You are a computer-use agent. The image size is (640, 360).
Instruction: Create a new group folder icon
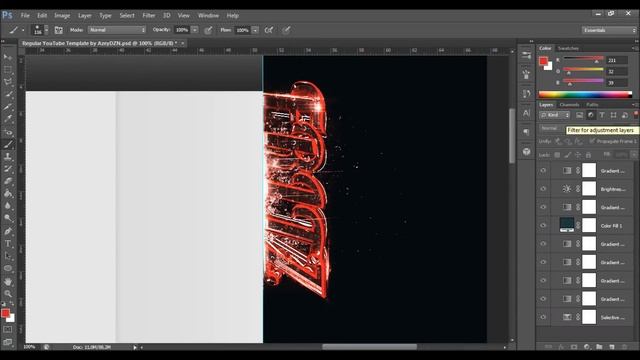(x=599, y=347)
